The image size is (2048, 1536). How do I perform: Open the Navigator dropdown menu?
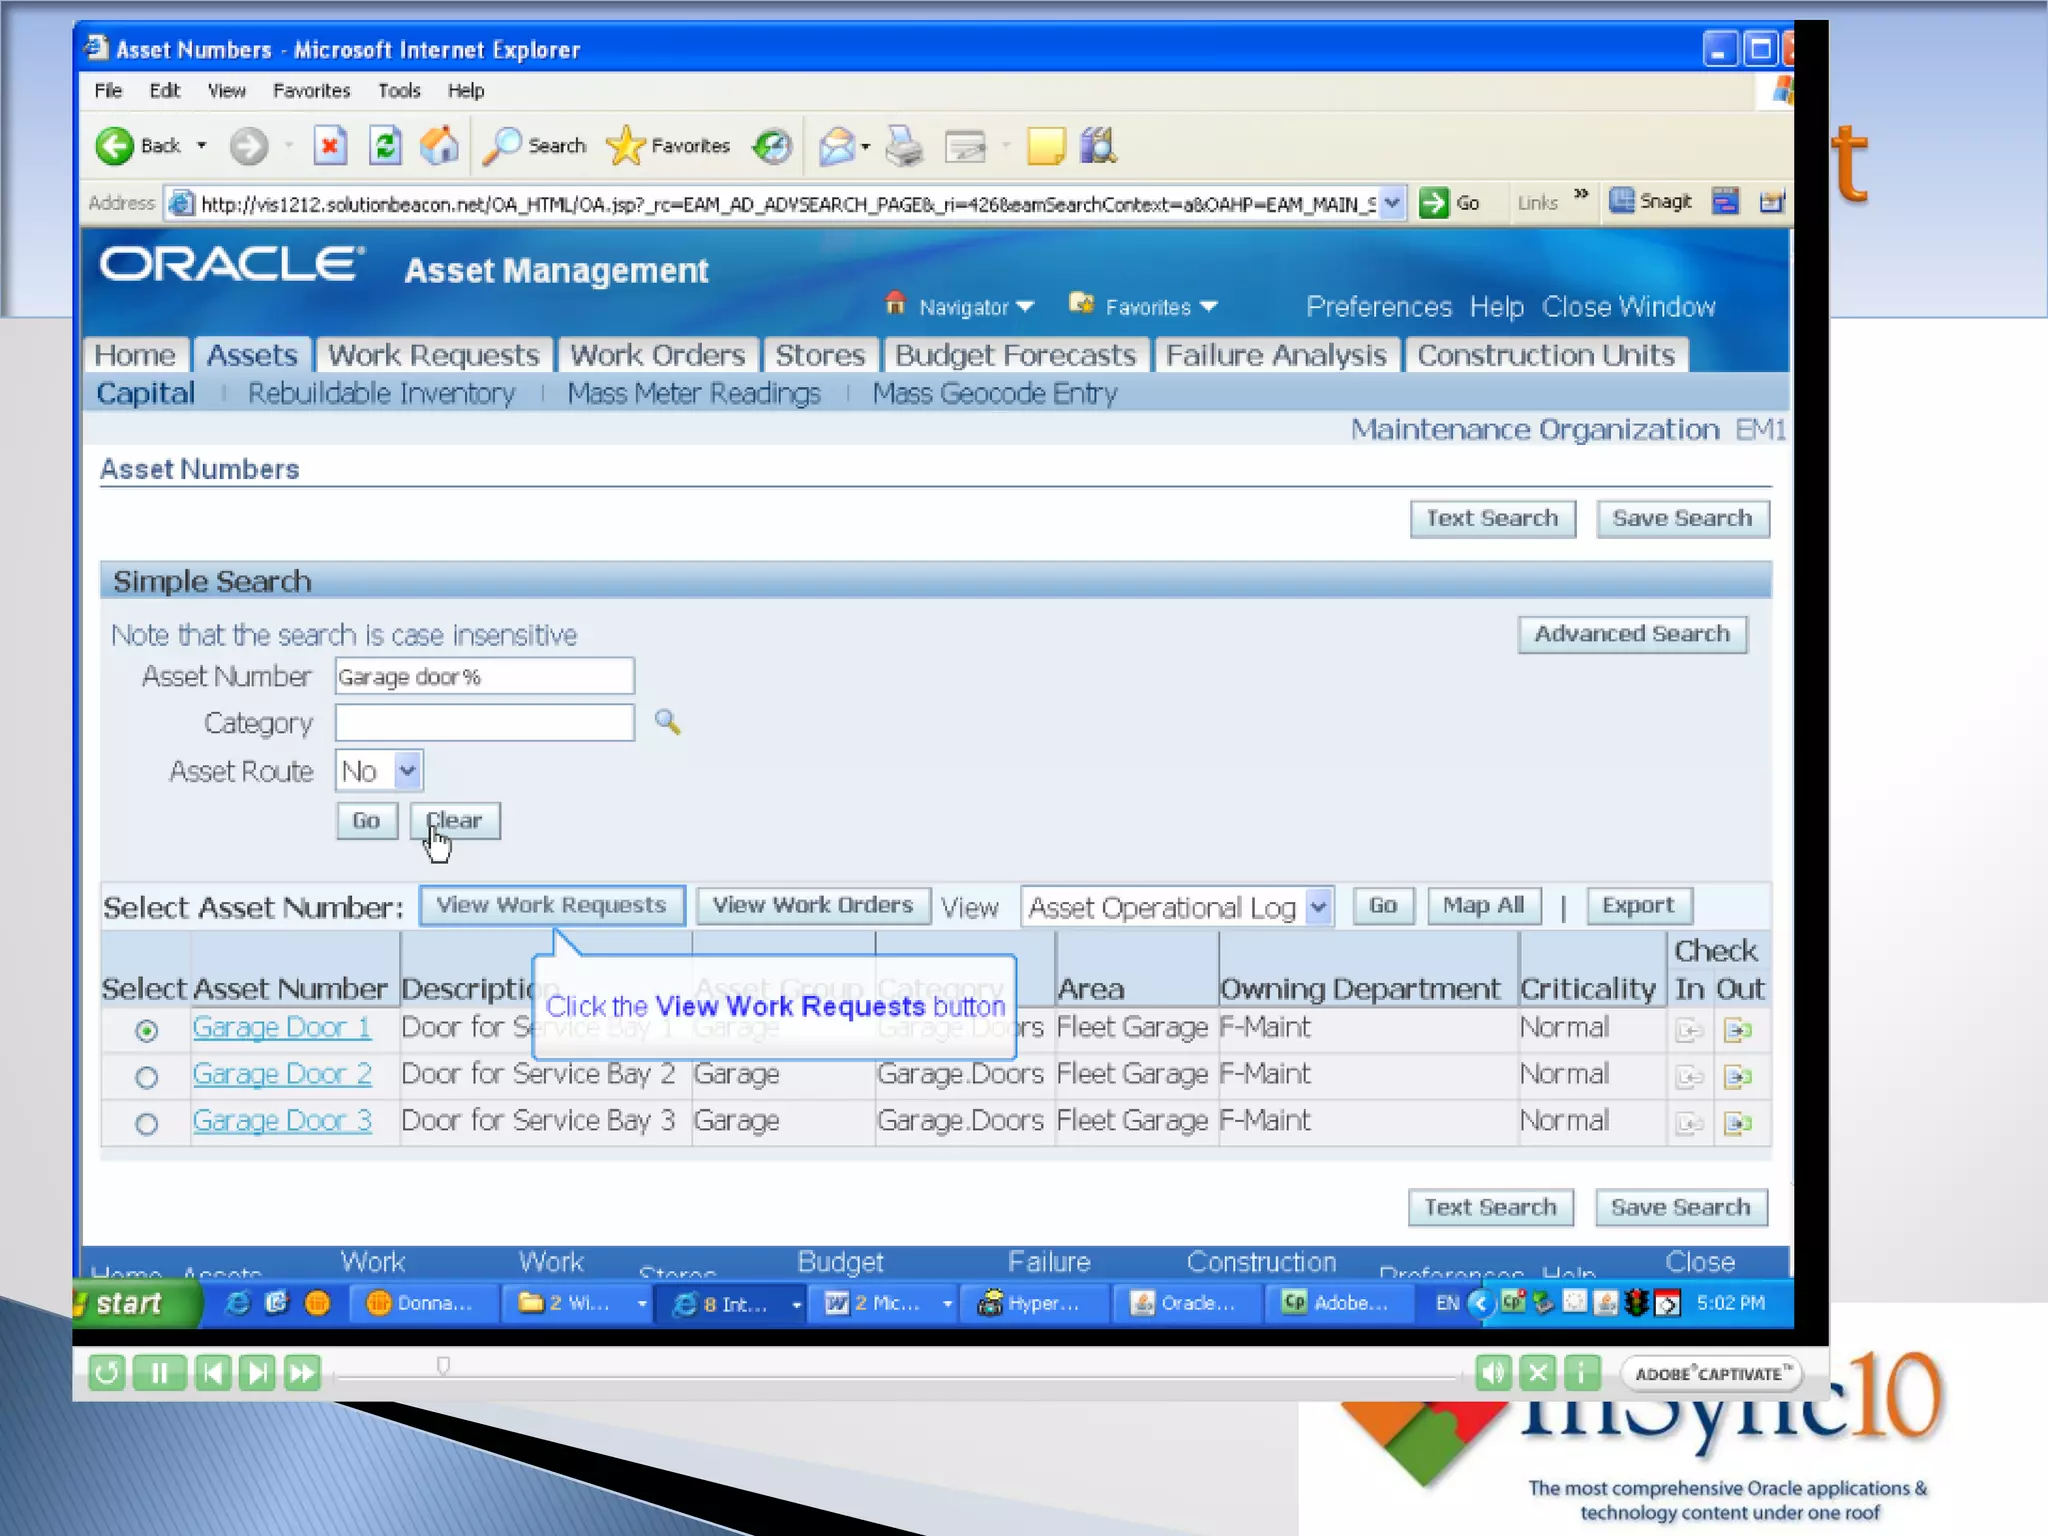[x=964, y=307]
